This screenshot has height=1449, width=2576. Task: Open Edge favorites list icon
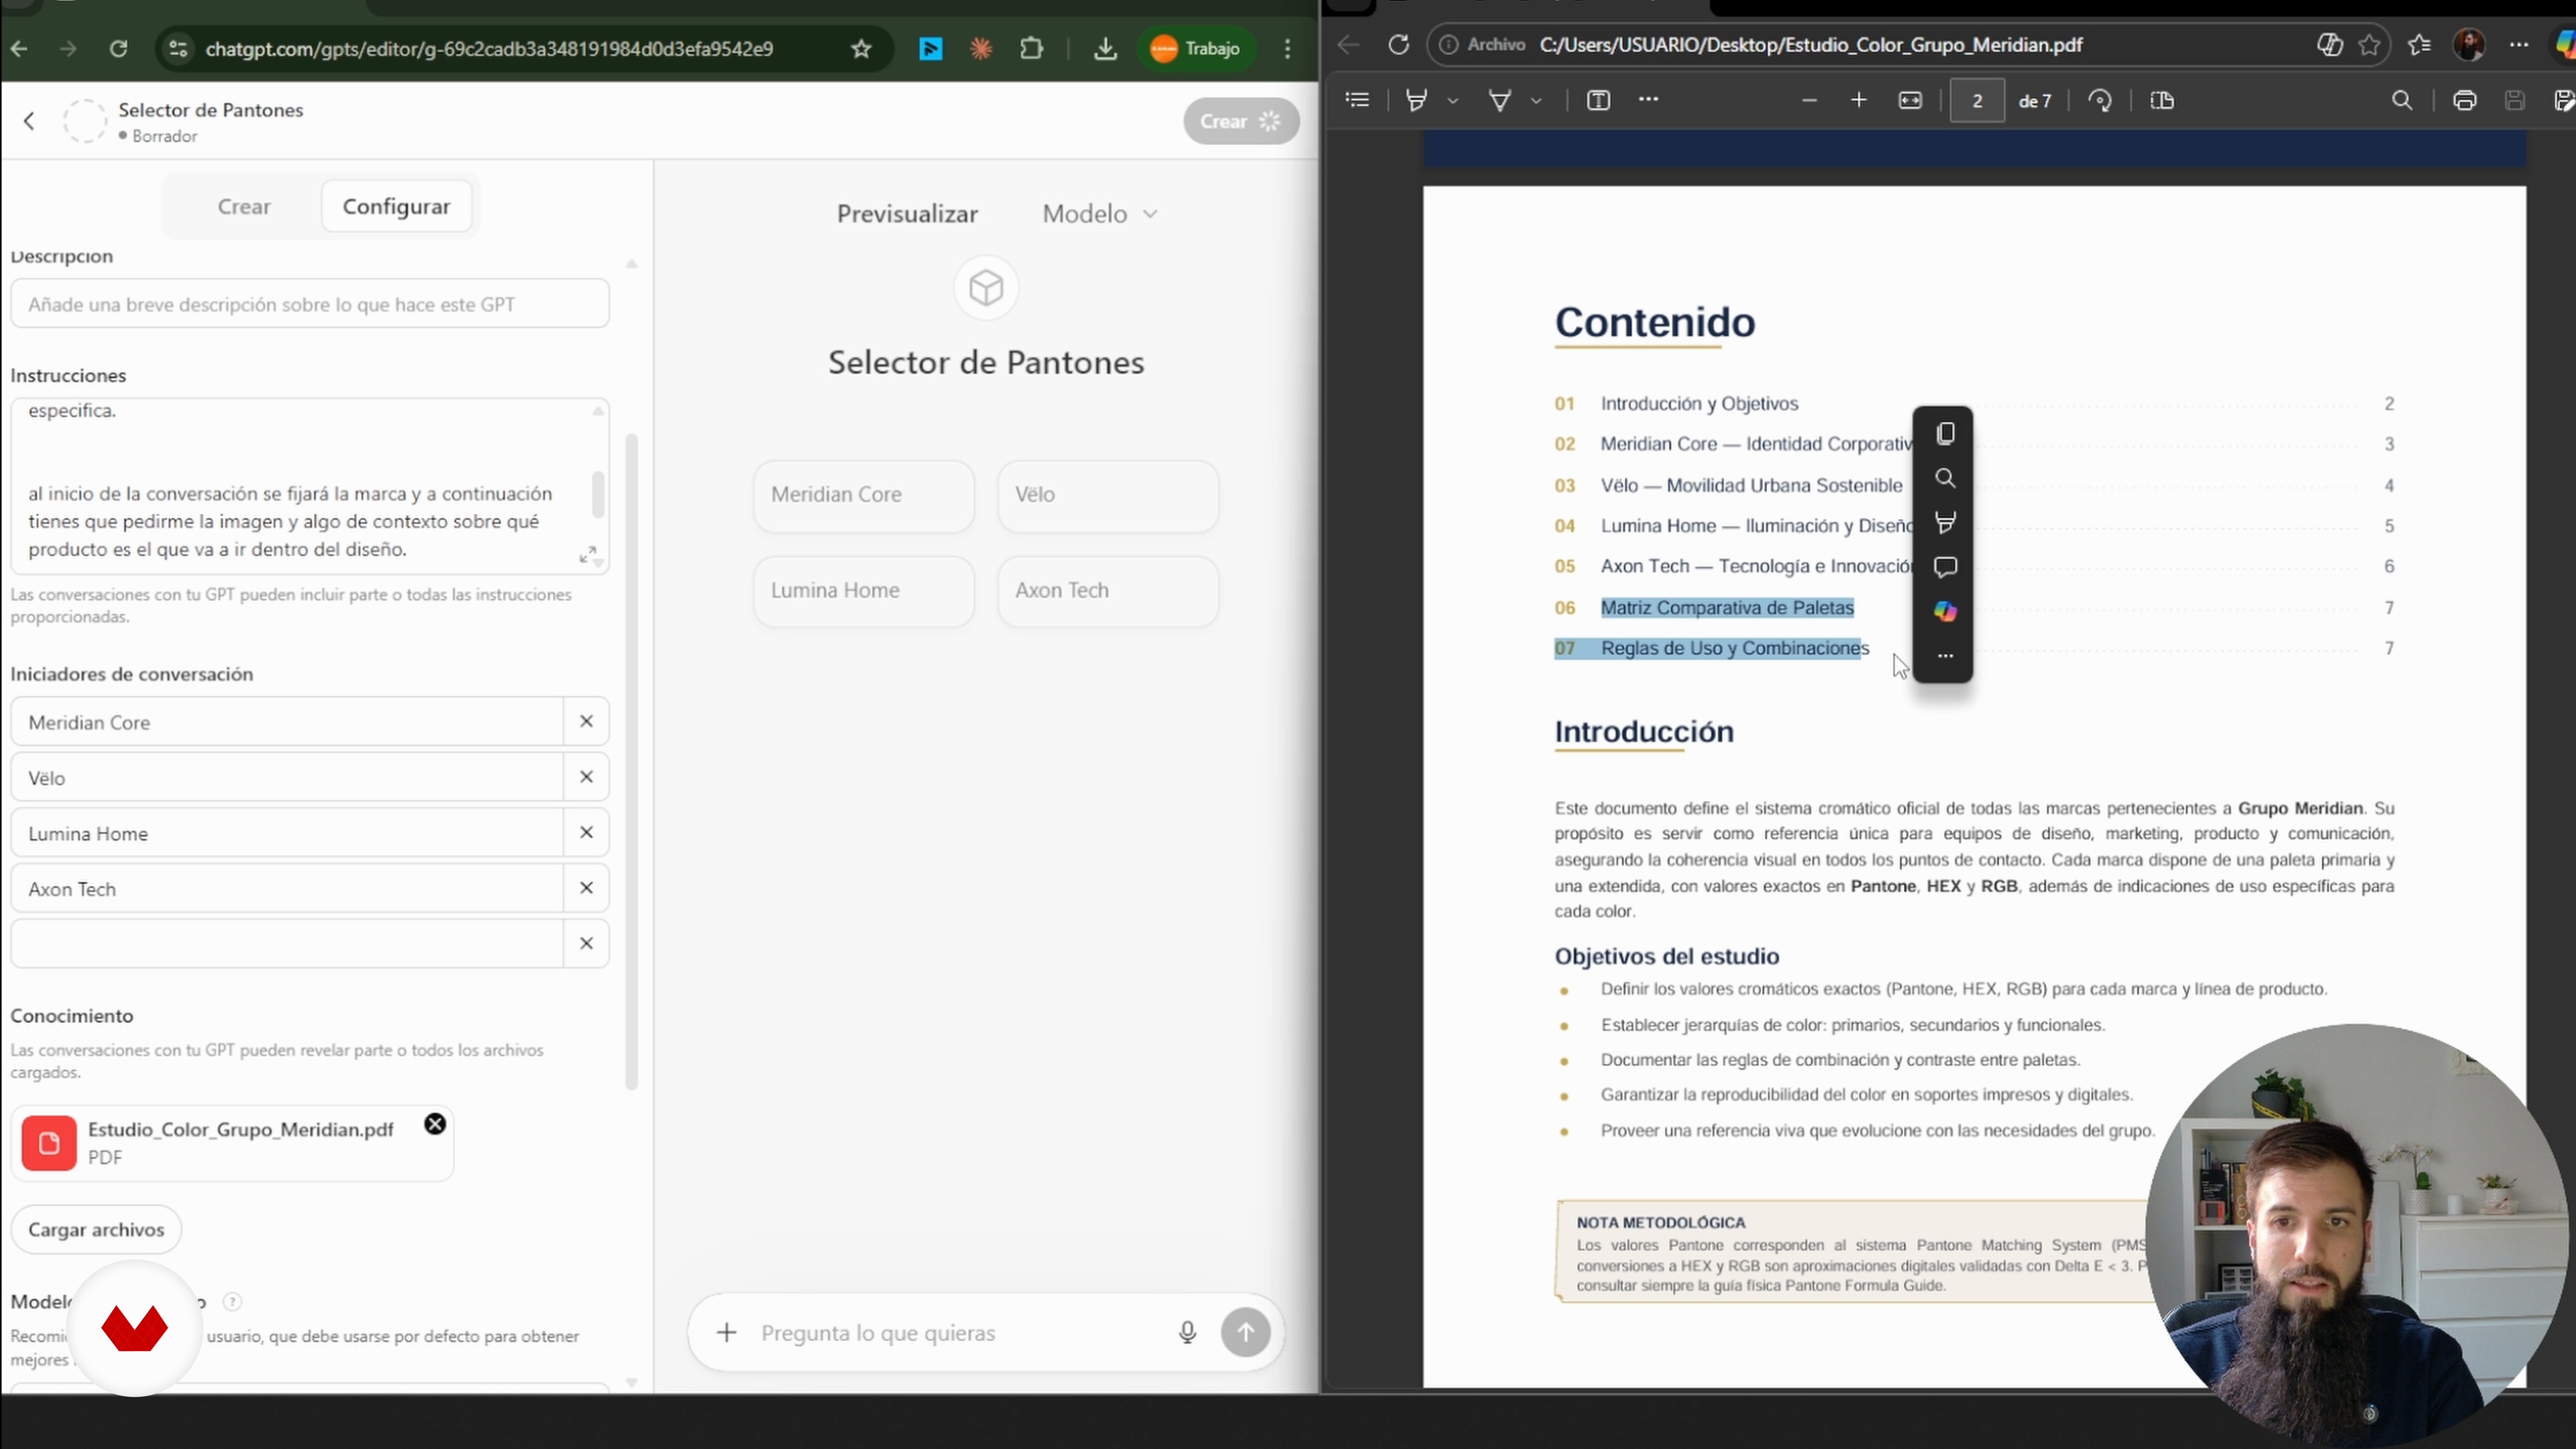click(2419, 45)
